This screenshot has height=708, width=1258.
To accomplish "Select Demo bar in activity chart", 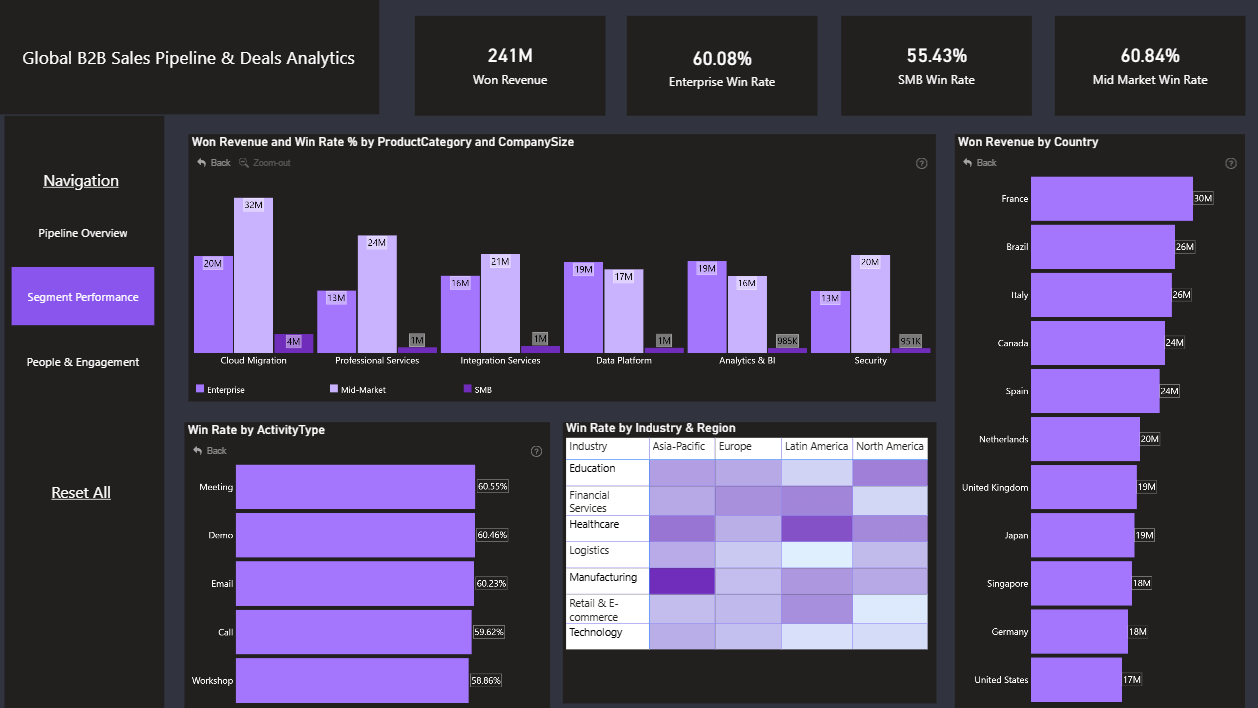I will [355, 535].
